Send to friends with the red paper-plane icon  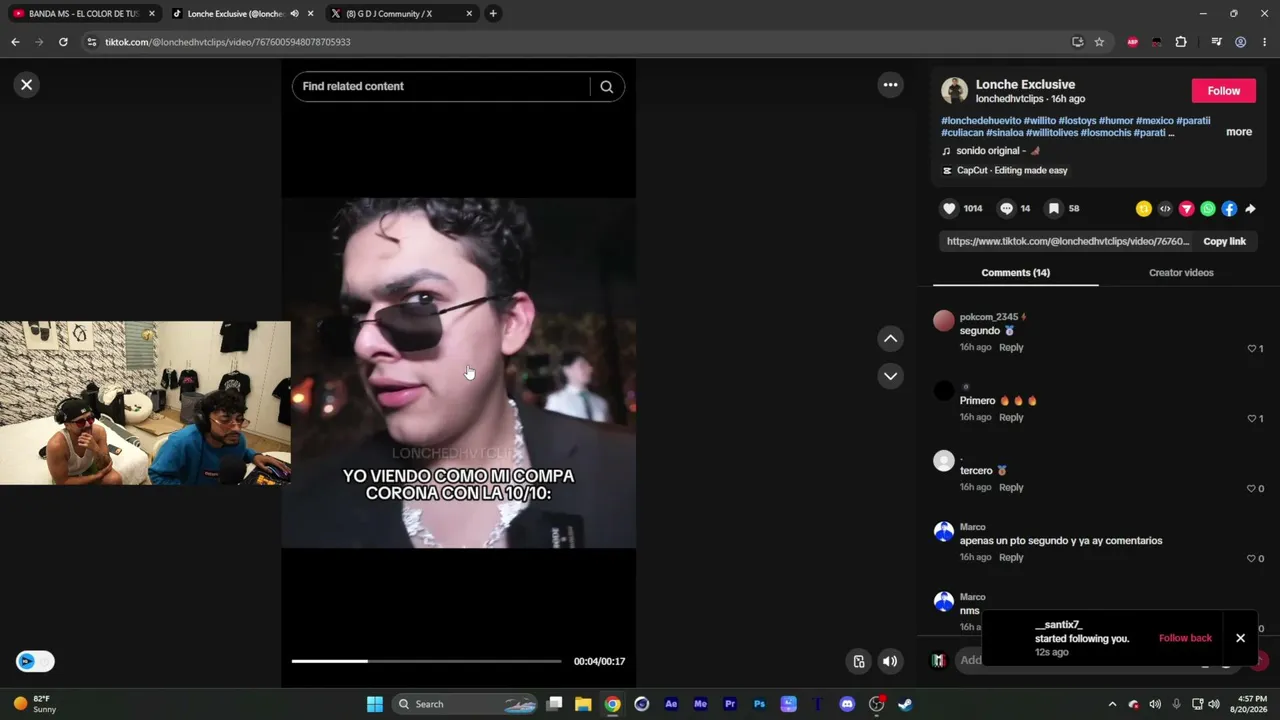1186,209
